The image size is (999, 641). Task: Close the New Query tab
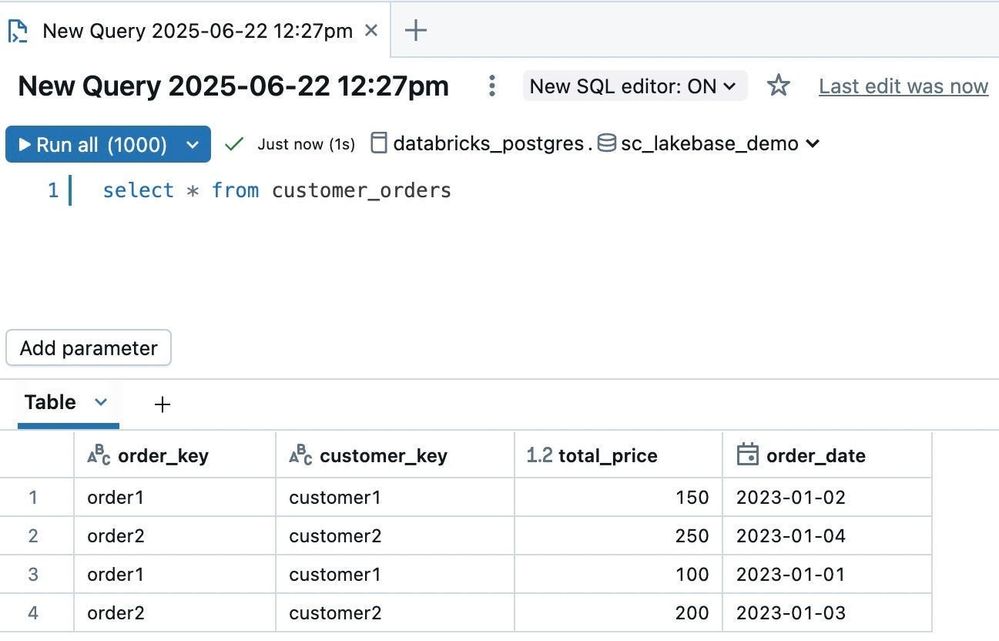371,31
